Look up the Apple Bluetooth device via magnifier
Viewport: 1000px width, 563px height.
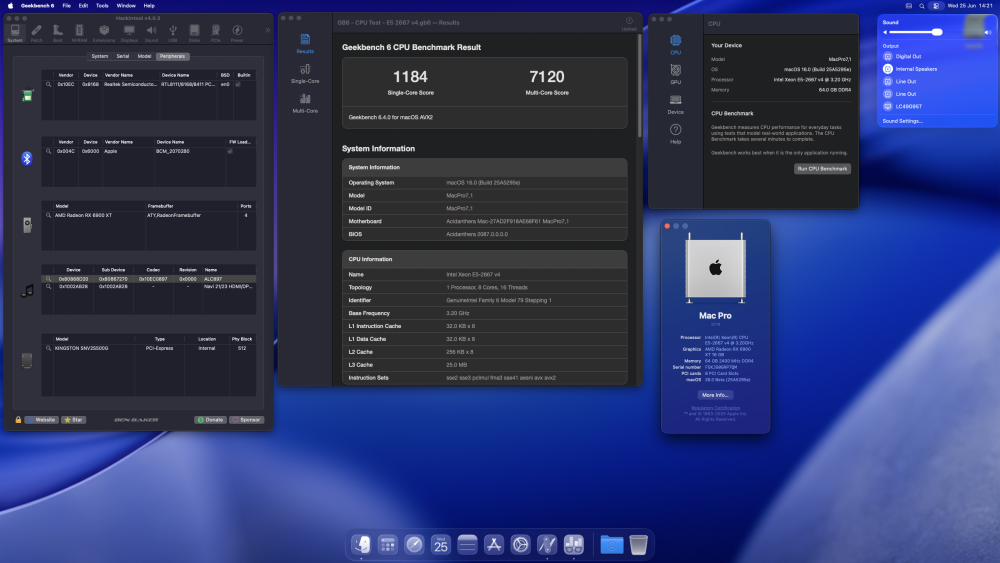(48, 151)
